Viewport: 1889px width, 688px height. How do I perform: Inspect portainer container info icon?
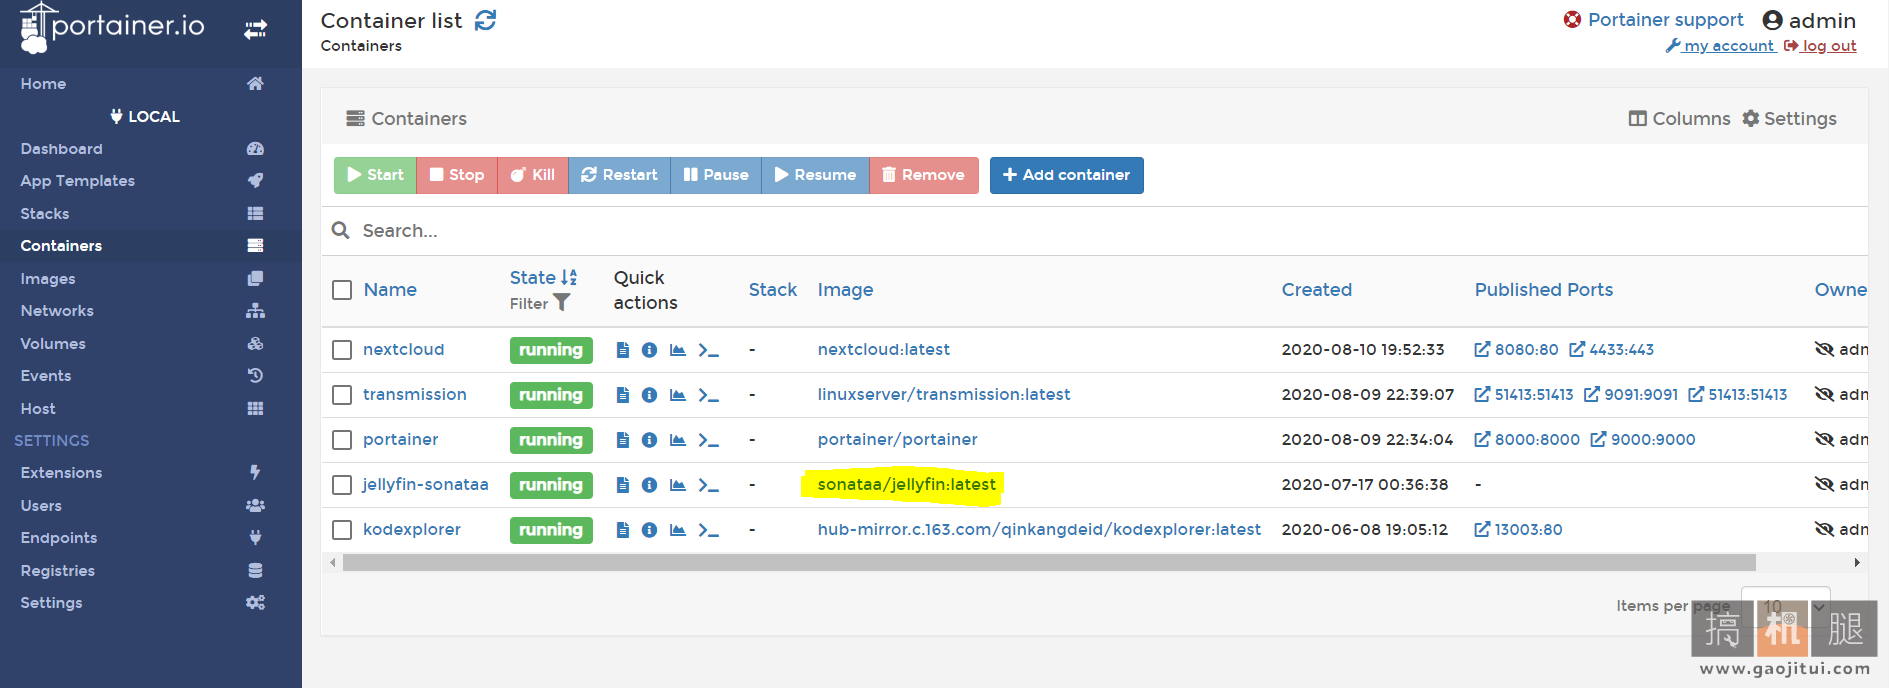point(649,440)
